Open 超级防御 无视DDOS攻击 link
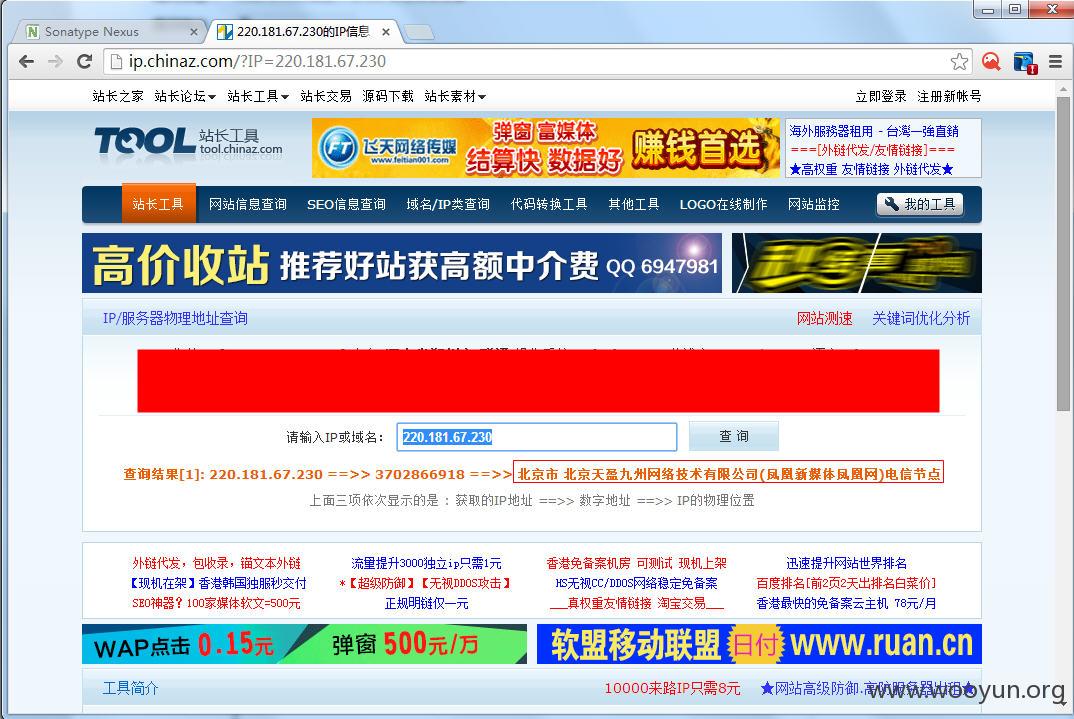This screenshot has height=719, width=1074. [x=426, y=583]
